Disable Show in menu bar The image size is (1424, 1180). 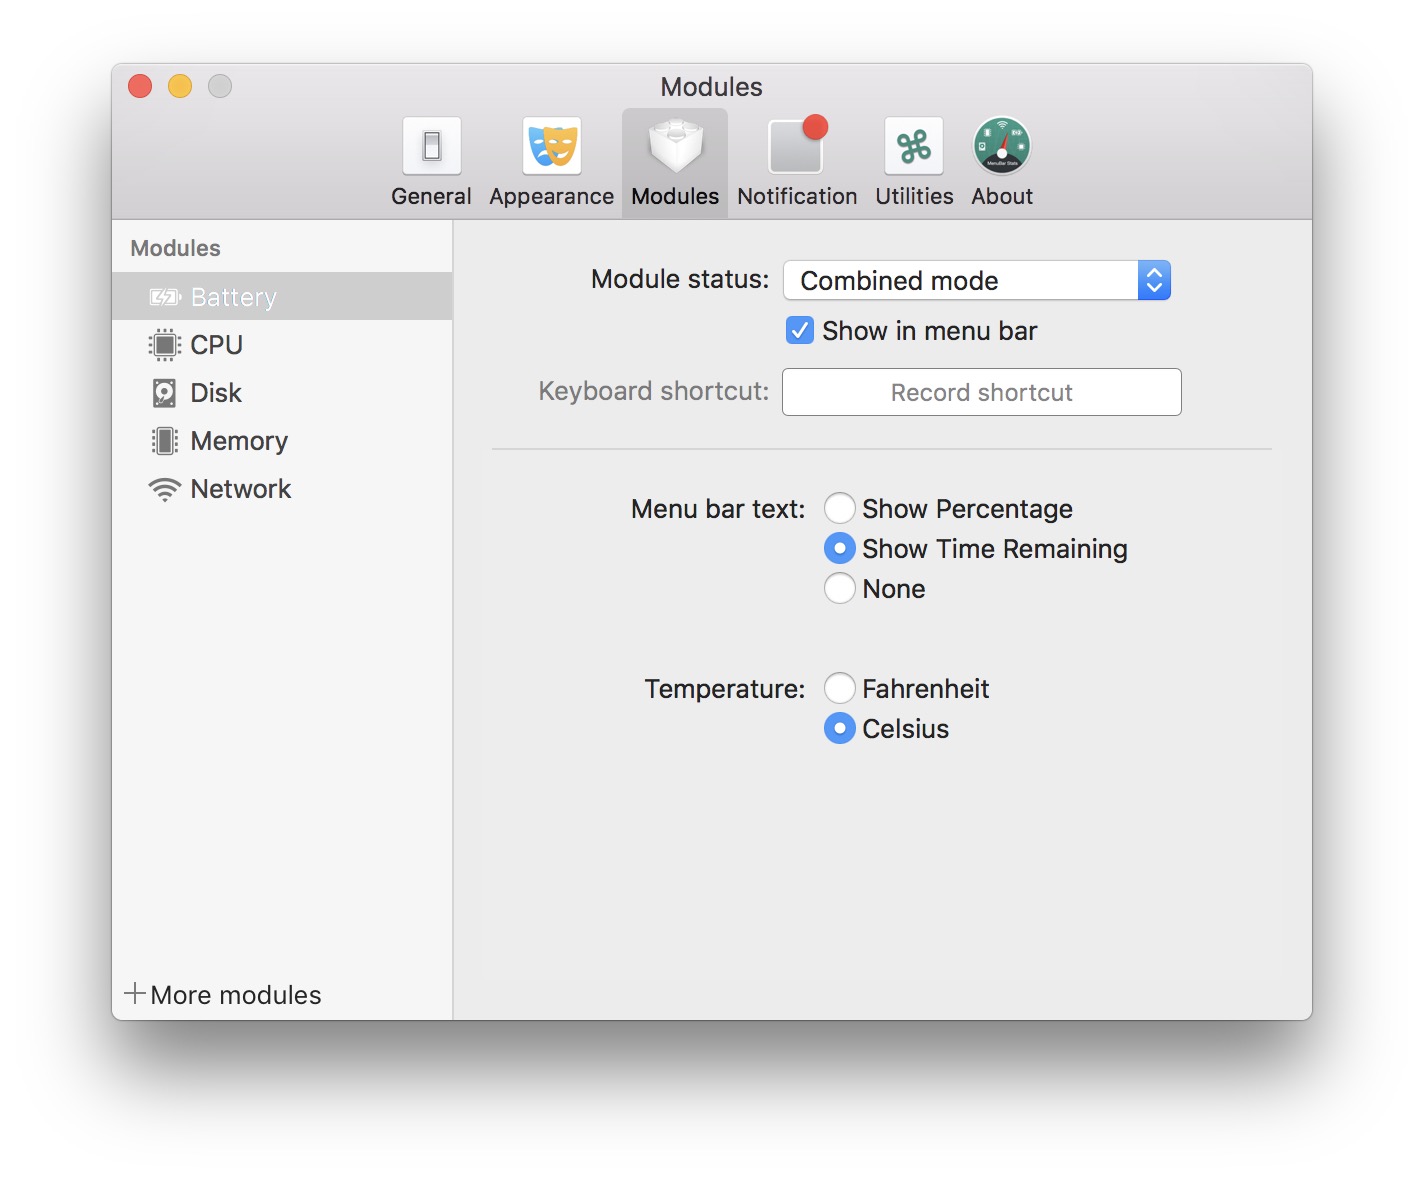(x=799, y=330)
